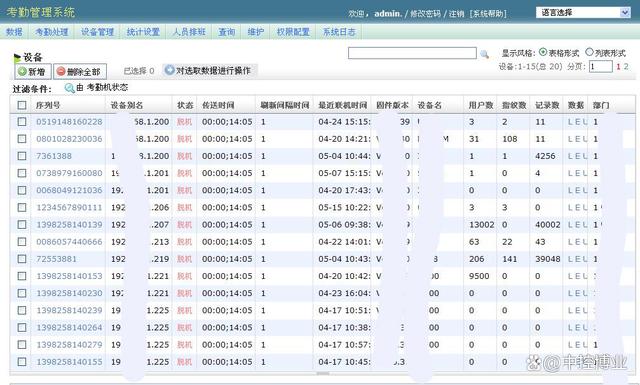The height and width of the screenshot is (385, 640).
Task: Open the 设备管理 menu
Action: (x=97, y=32)
